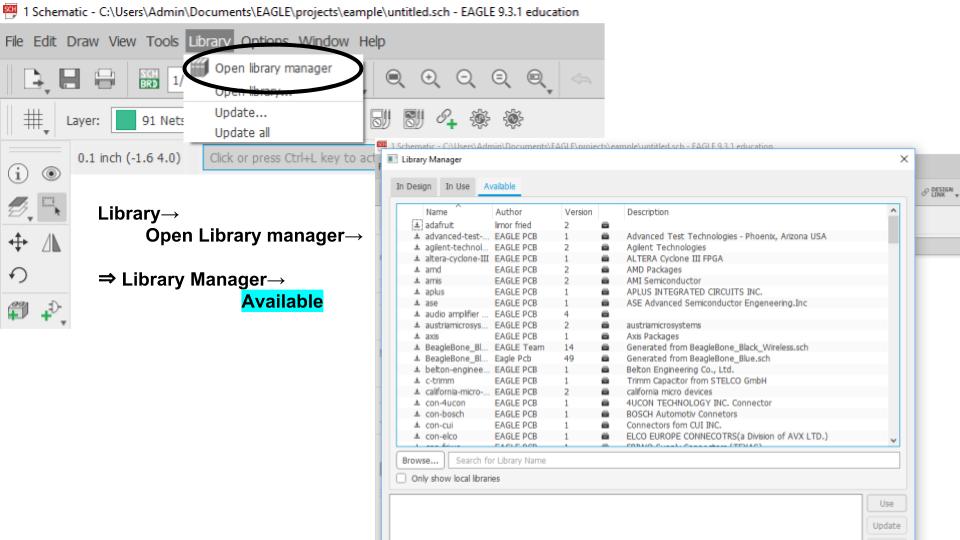
Task: Click the Save floppy disk icon
Action: pos(69,78)
